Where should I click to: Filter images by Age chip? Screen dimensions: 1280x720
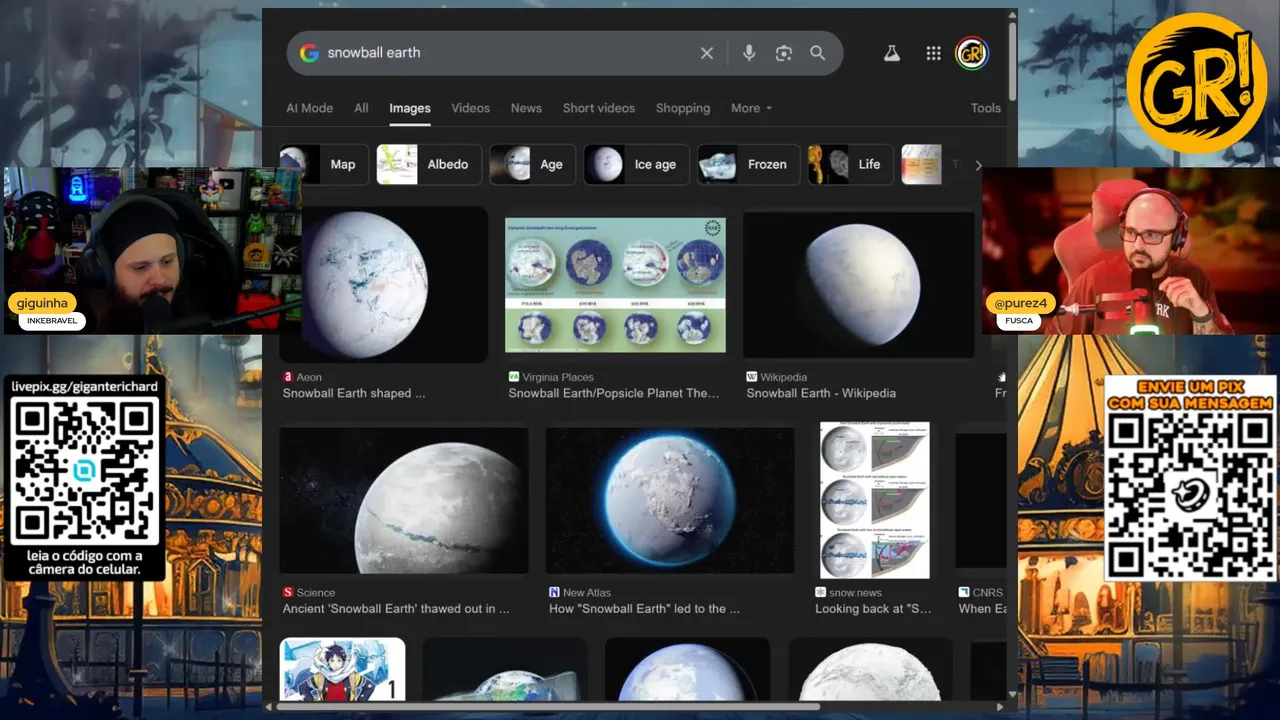532,165
